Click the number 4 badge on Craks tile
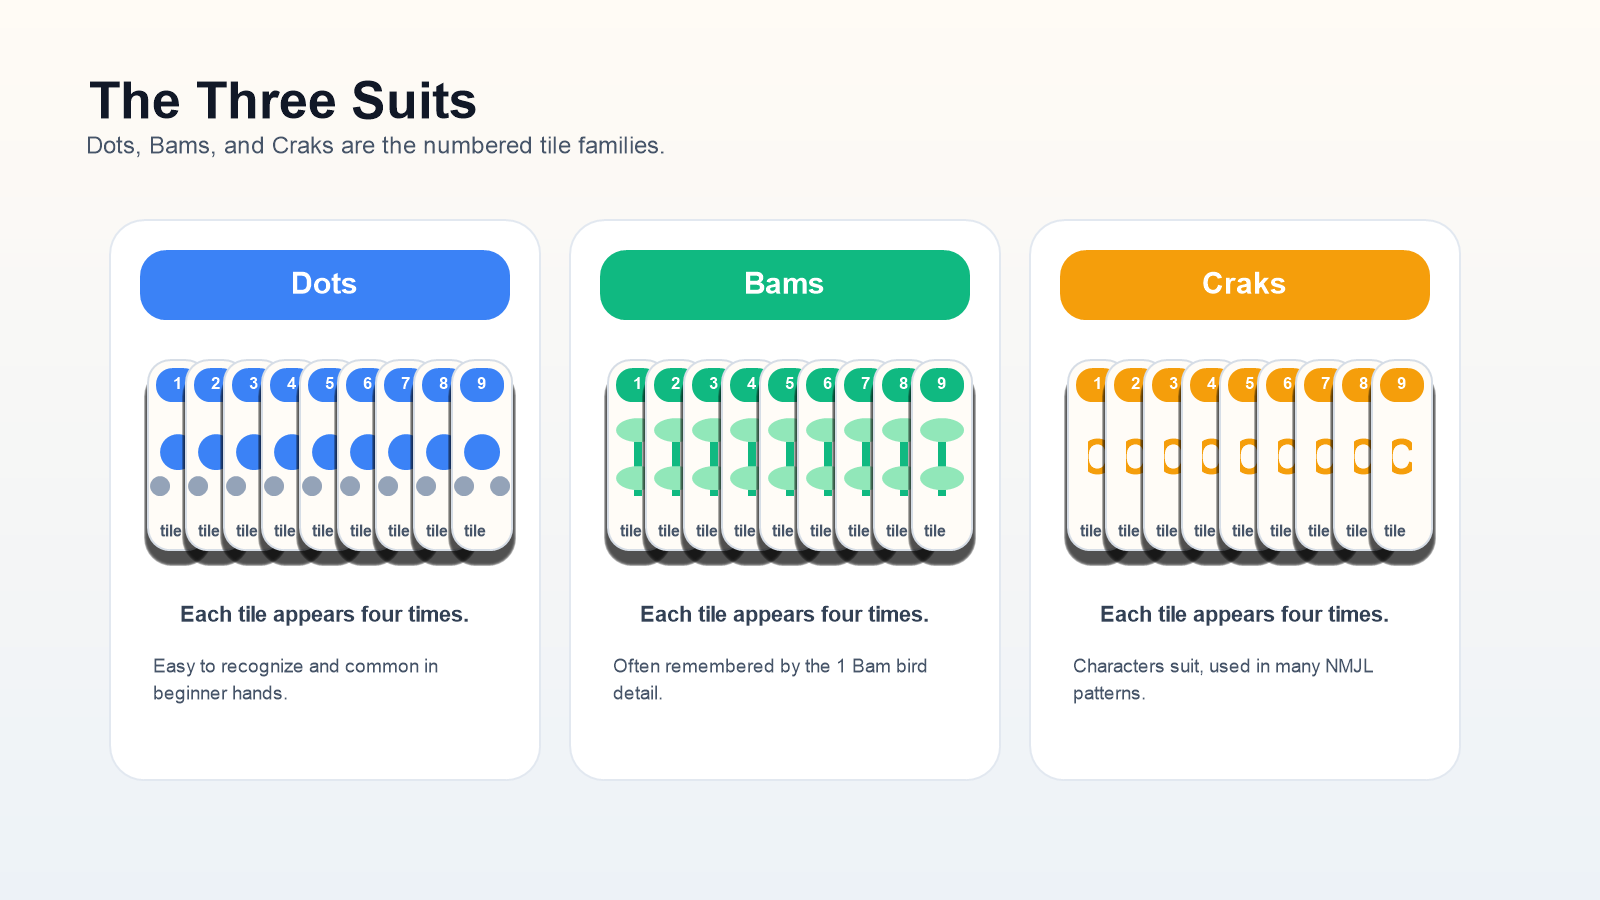Image resolution: width=1600 pixels, height=900 pixels. click(1204, 384)
